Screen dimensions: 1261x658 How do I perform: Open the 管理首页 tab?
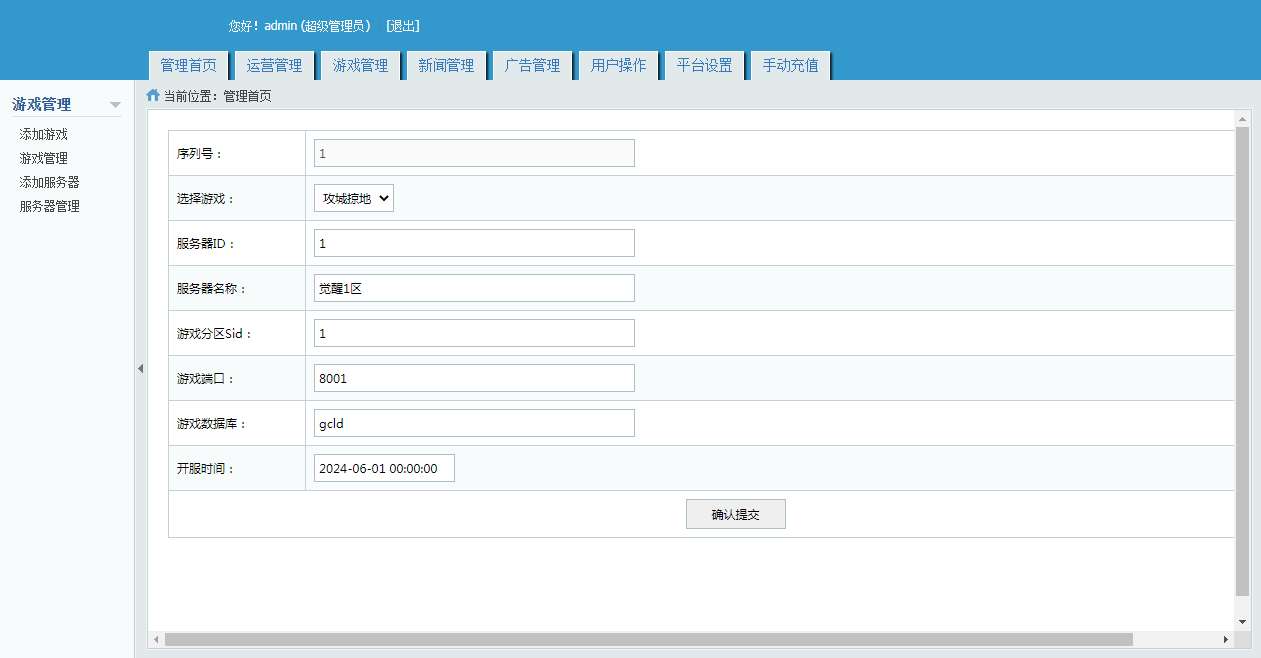point(188,65)
